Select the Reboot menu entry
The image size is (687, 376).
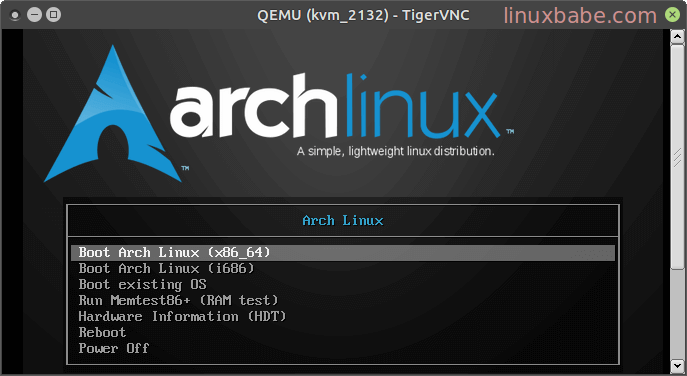[102, 332]
